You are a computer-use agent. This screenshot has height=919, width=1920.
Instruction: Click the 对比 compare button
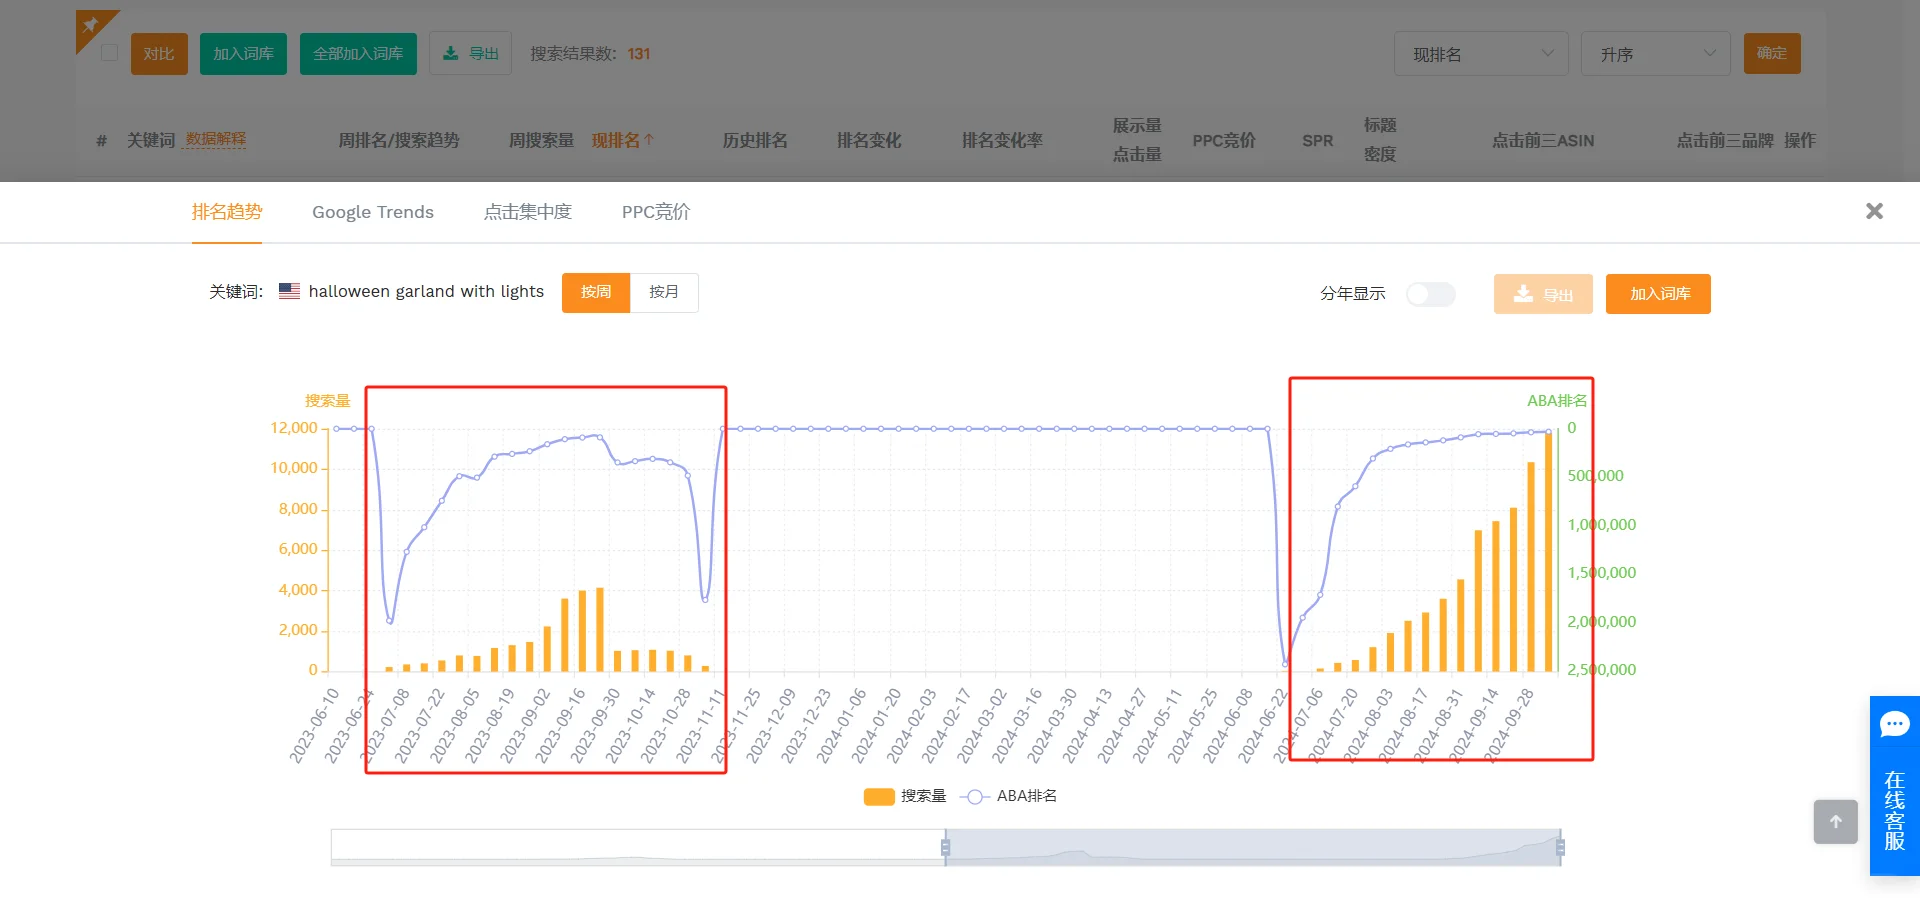click(158, 53)
